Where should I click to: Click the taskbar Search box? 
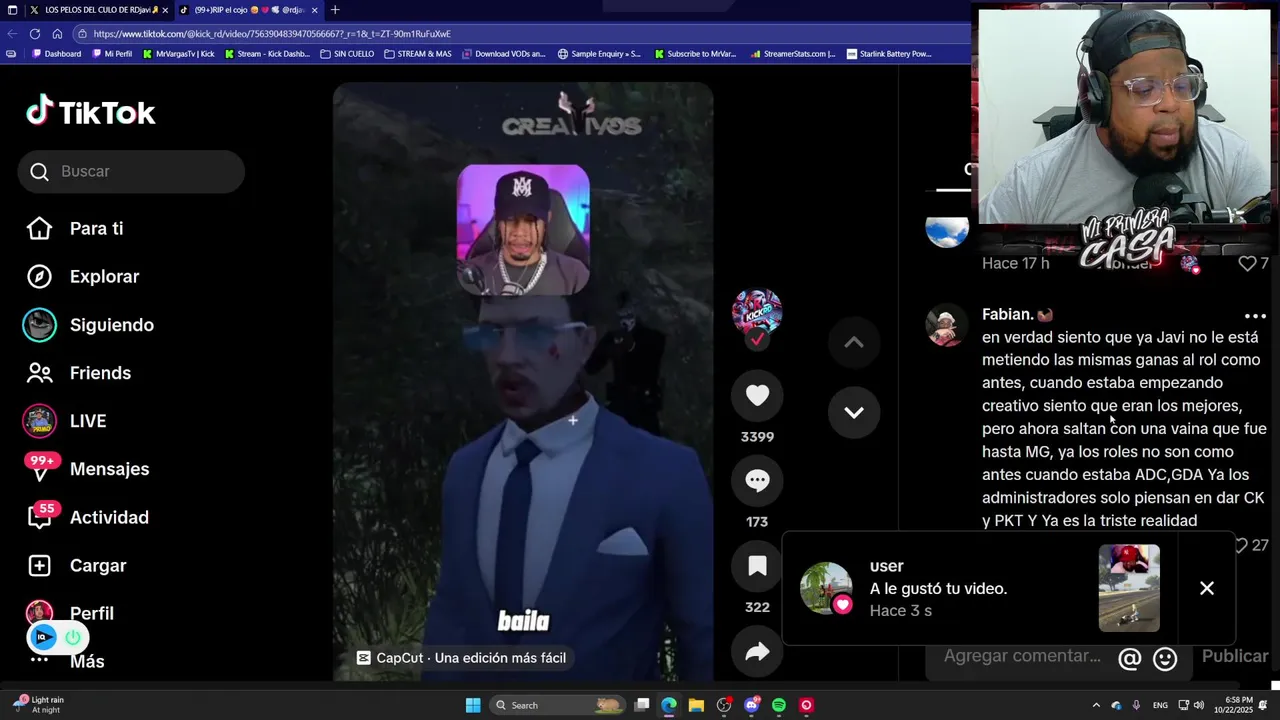(x=559, y=705)
